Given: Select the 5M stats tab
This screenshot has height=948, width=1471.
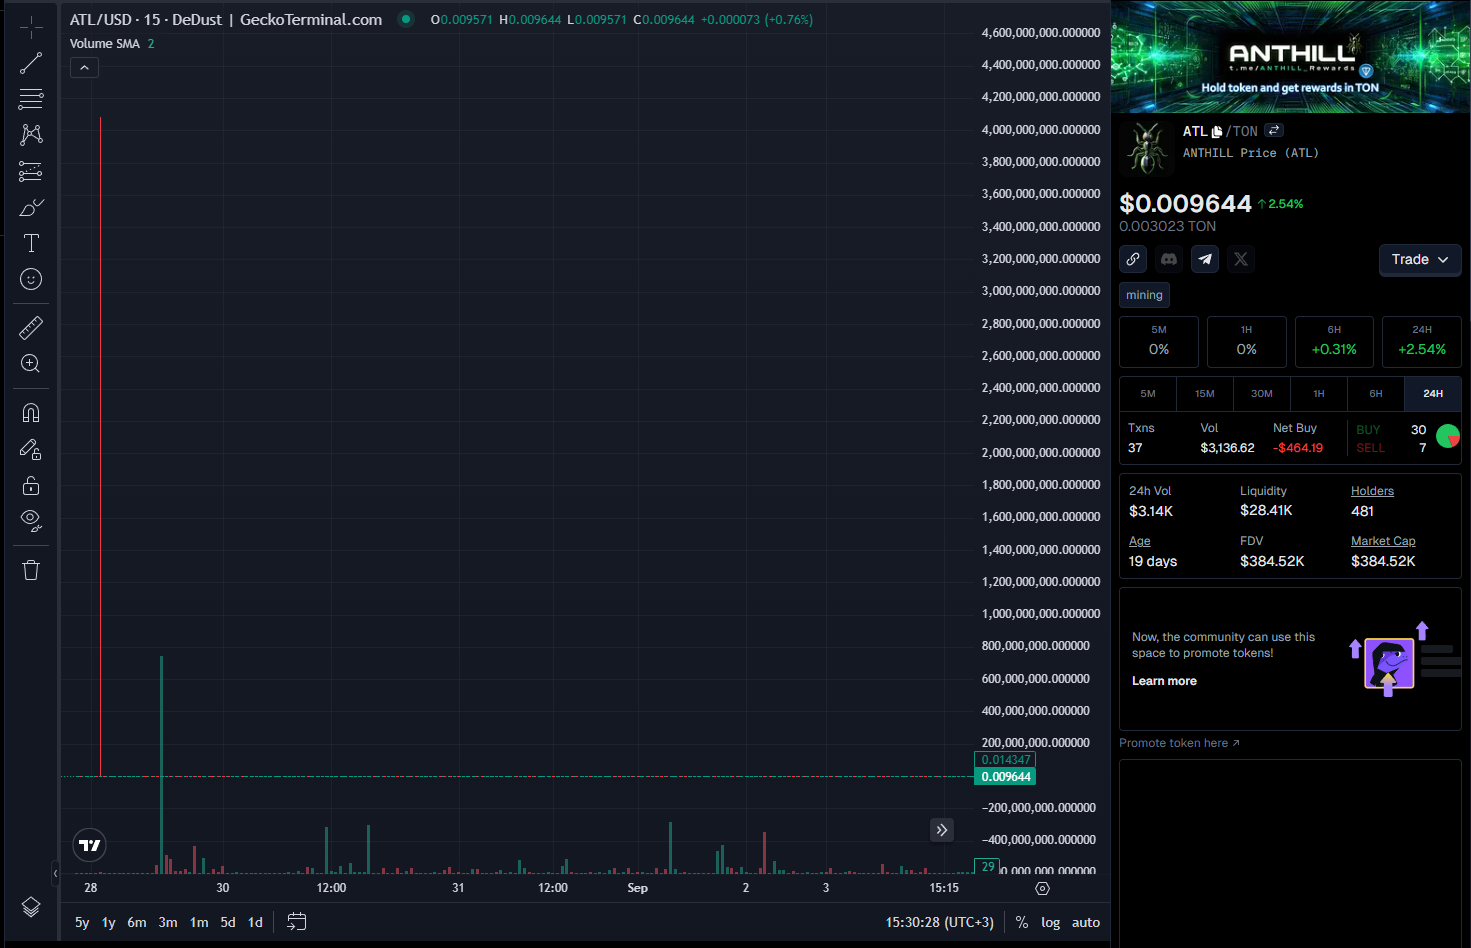Looking at the screenshot, I should coord(1148,394).
